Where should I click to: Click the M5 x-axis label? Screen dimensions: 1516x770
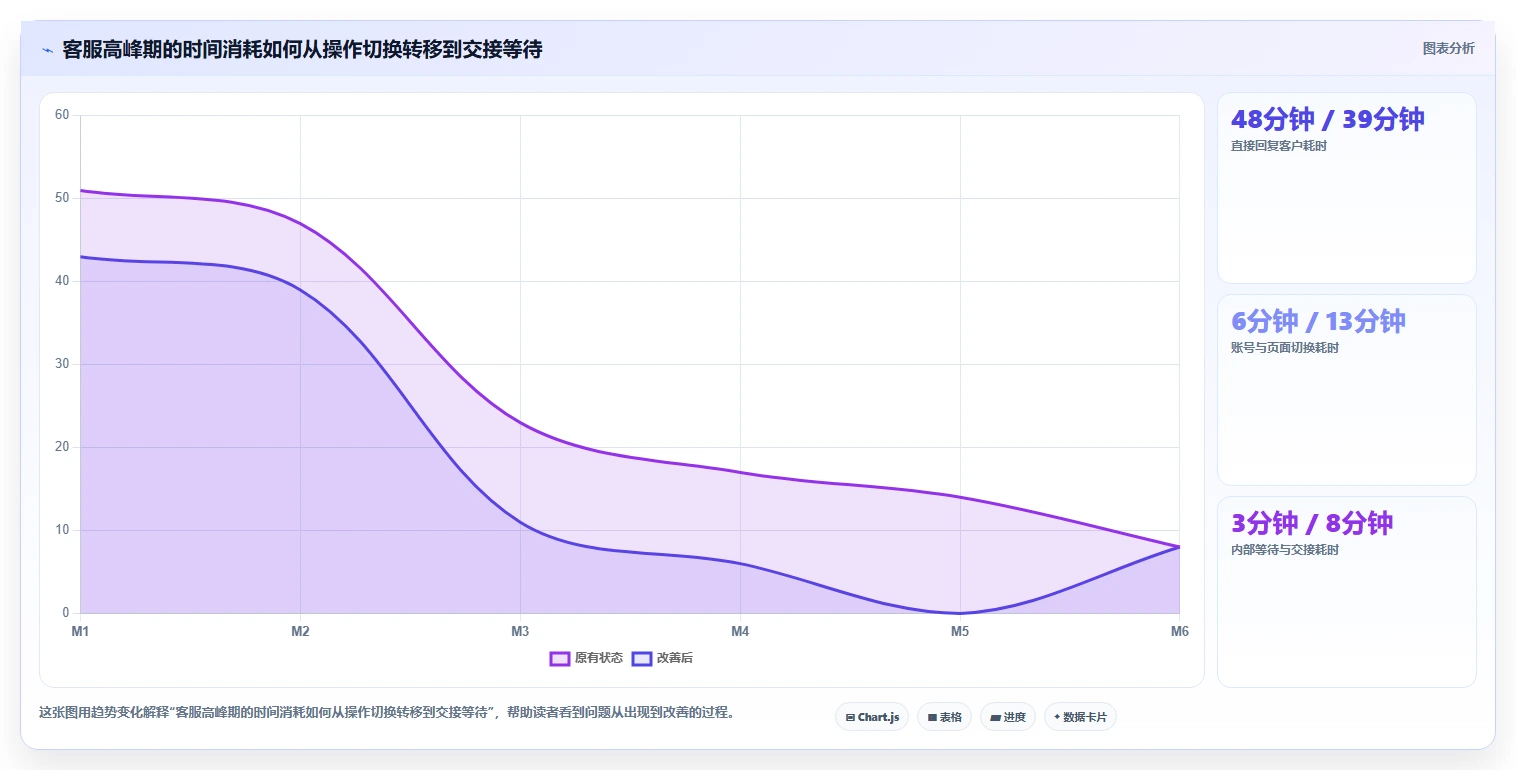960,631
